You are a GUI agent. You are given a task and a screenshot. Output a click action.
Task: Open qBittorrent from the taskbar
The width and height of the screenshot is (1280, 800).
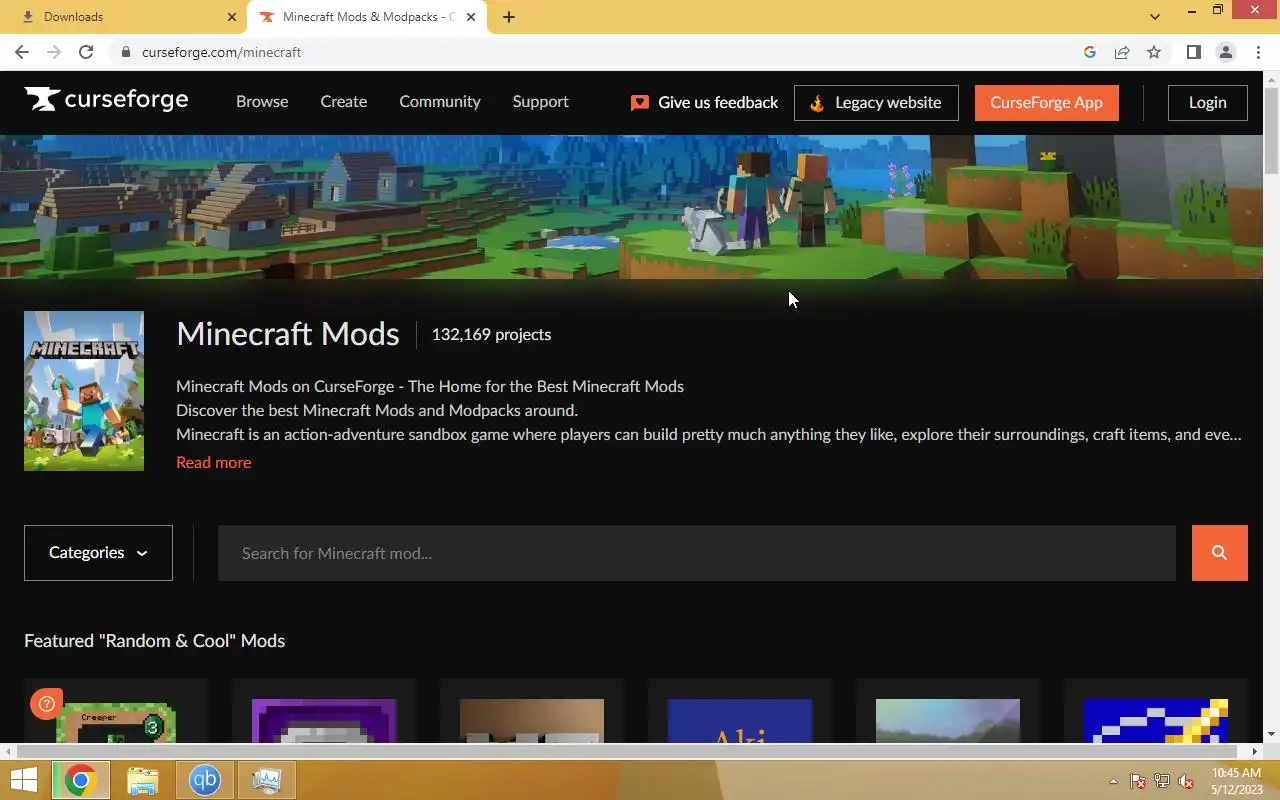click(x=204, y=780)
